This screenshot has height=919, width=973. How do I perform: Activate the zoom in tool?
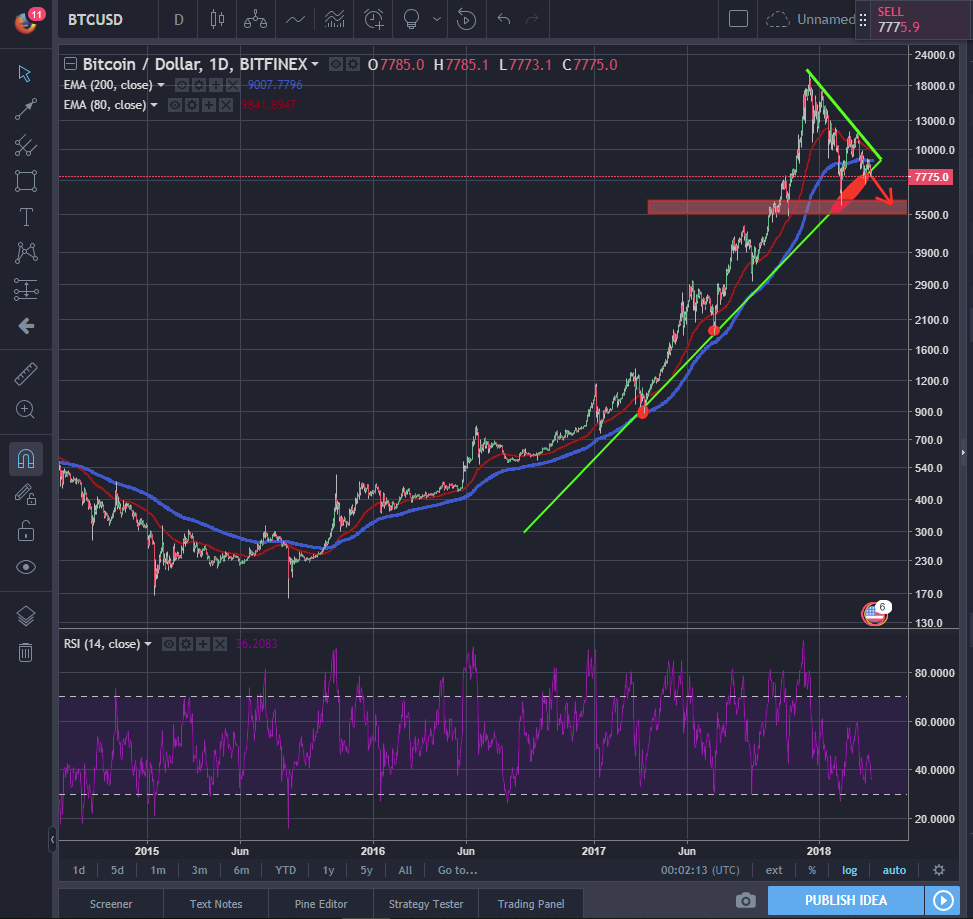tap(25, 410)
